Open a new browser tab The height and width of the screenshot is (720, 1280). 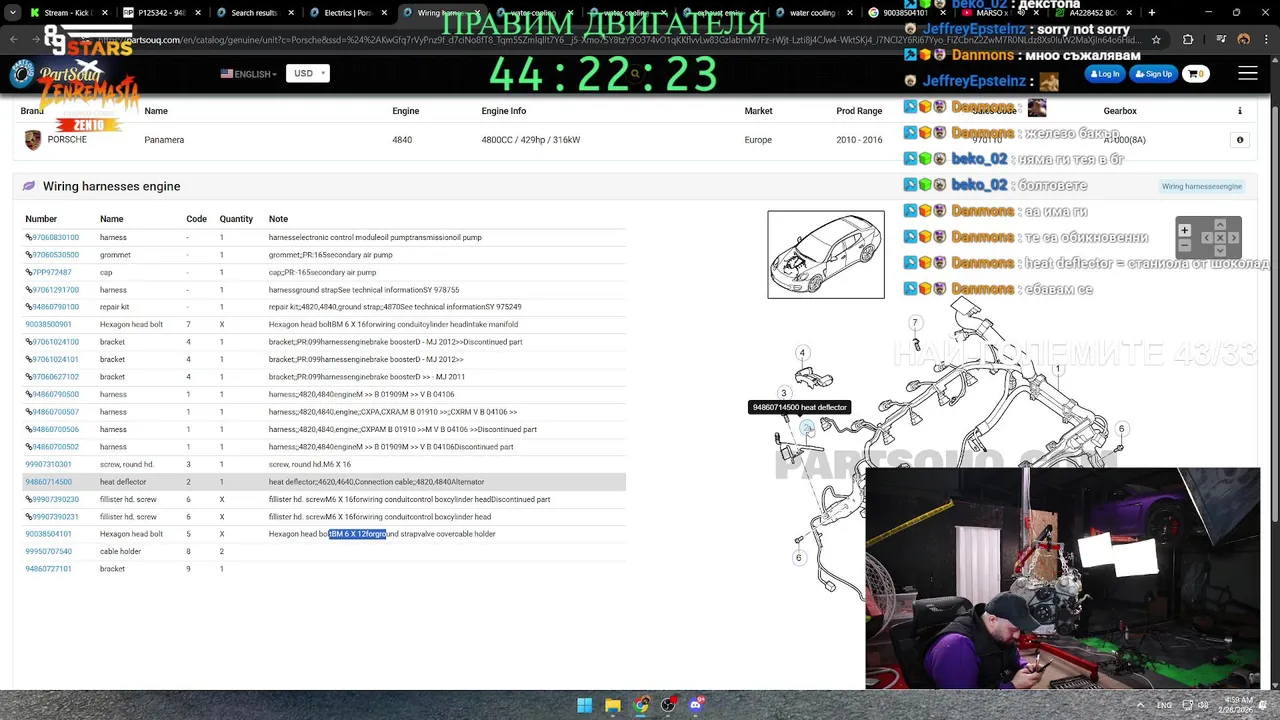pos(1151,13)
